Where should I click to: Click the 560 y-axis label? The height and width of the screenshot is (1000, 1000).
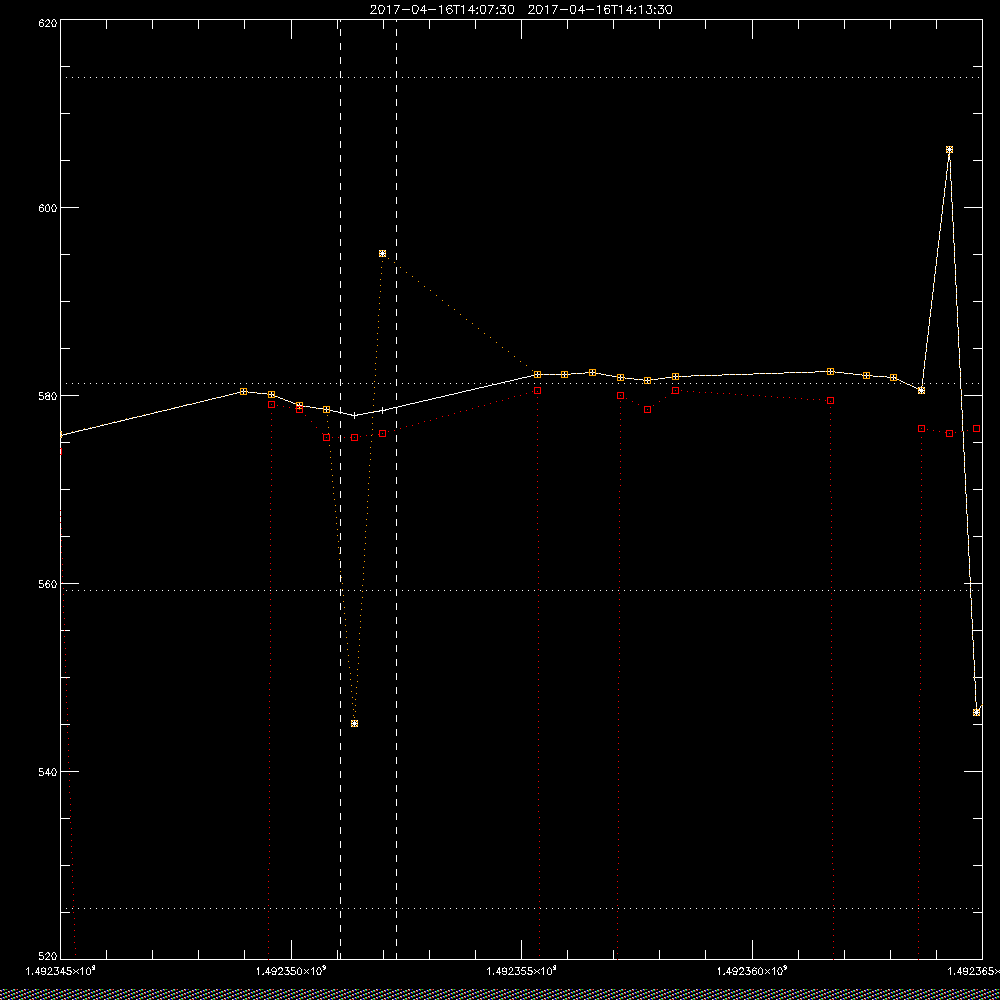point(48,584)
